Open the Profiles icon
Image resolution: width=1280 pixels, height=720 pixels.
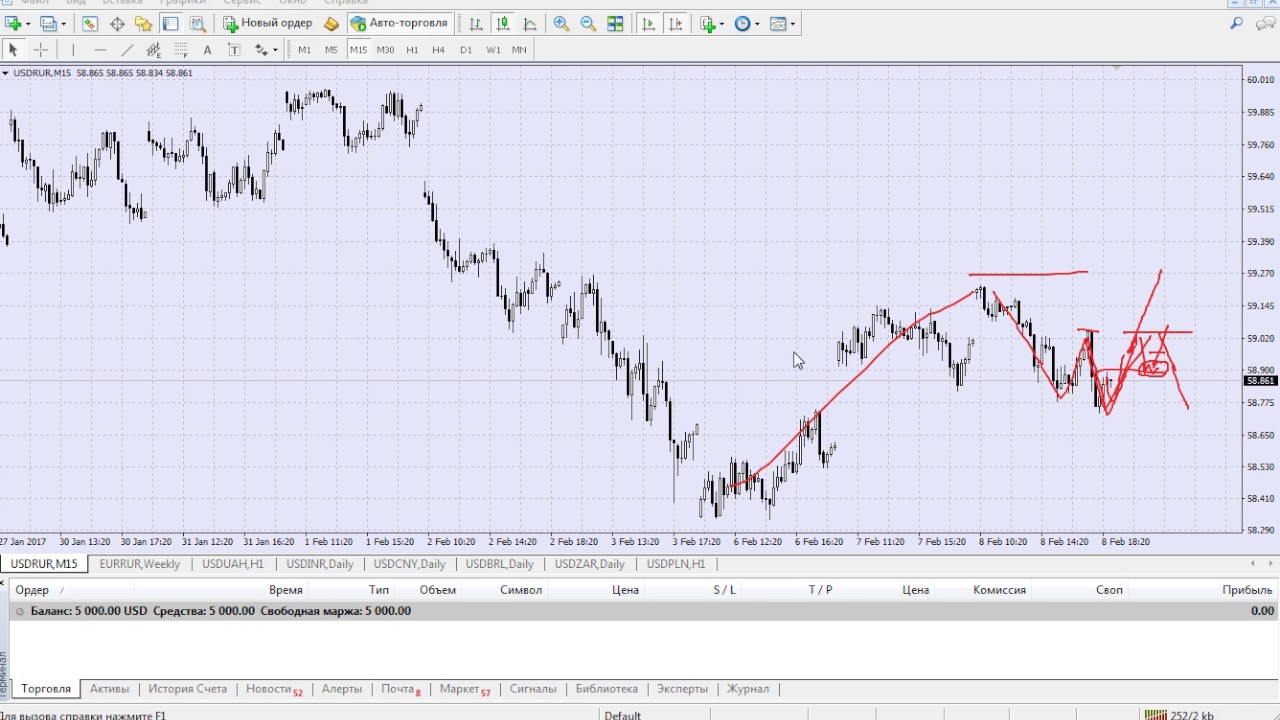47,23
